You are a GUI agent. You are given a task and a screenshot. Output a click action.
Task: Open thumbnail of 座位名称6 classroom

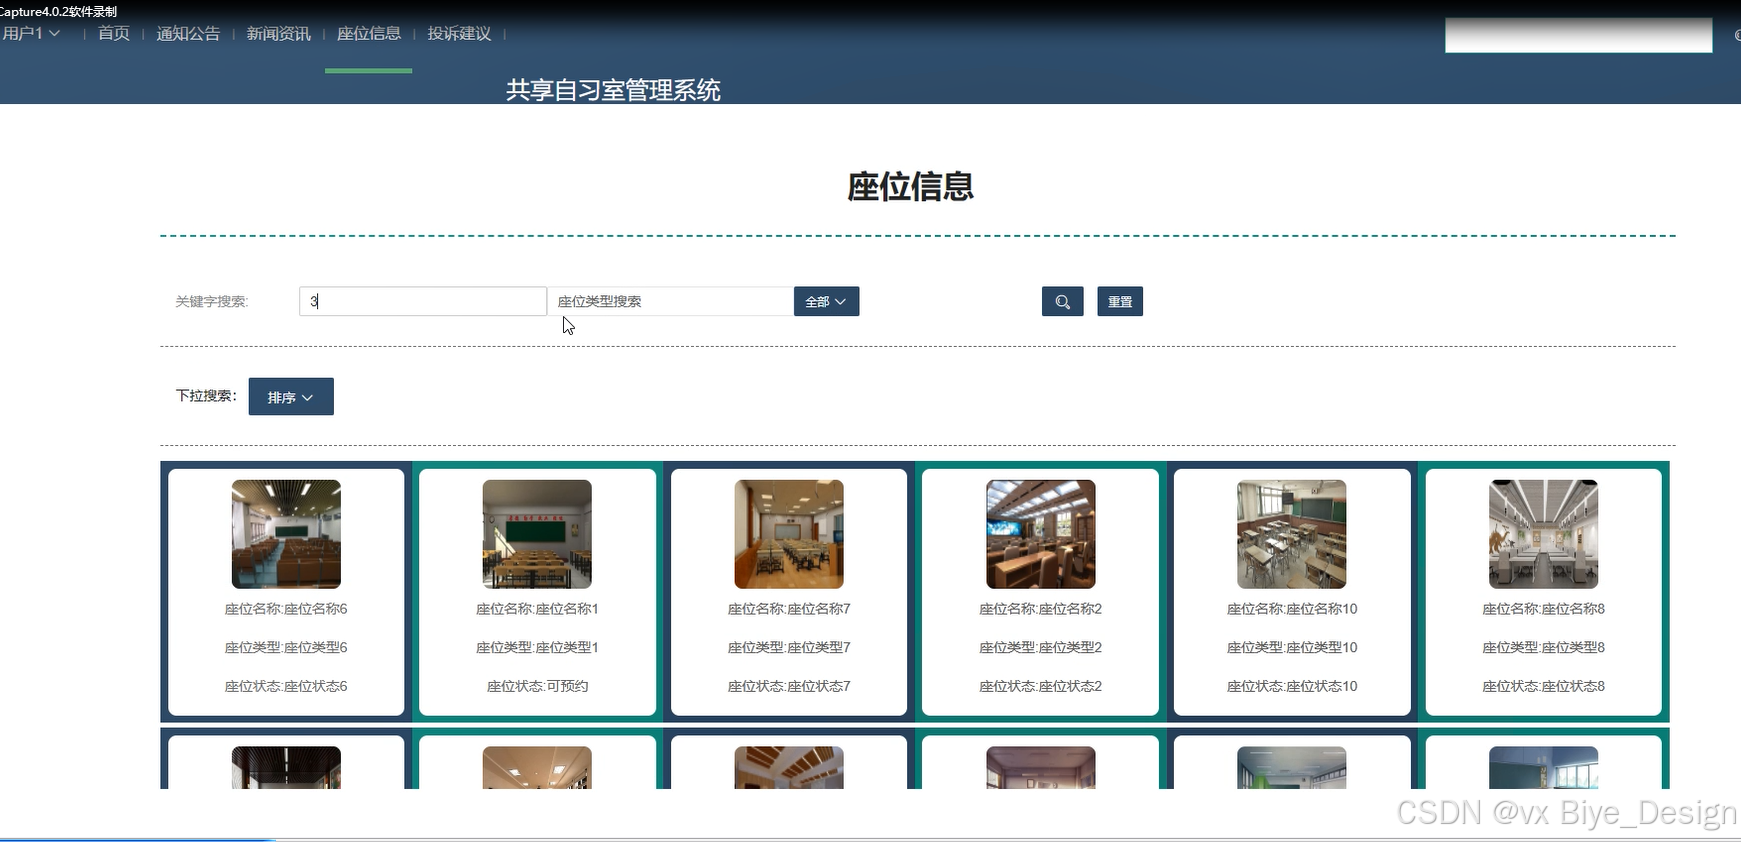(x=286, y=534)
